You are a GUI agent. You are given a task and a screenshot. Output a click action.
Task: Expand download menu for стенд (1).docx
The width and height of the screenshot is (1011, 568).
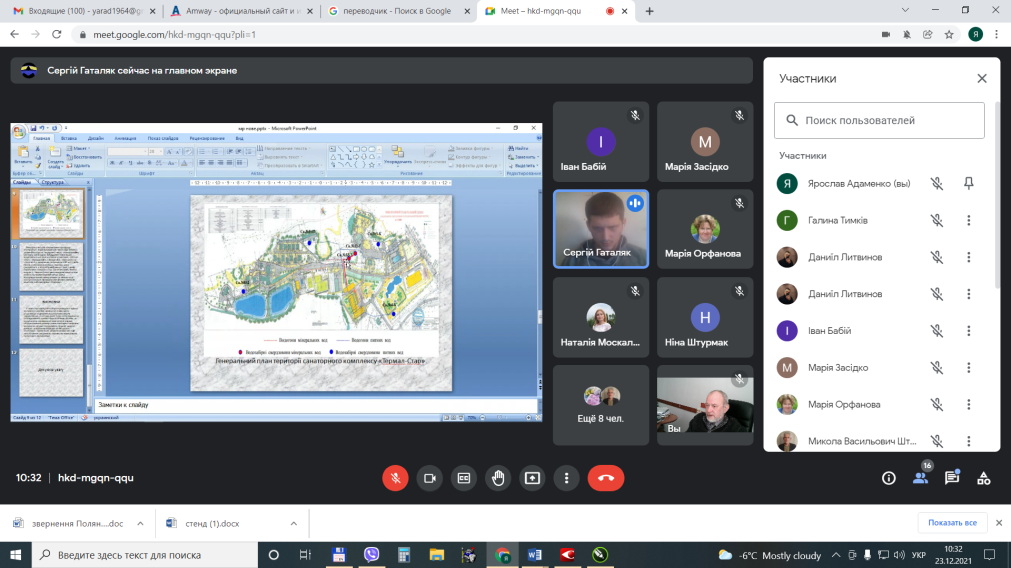click(x=294, y=523)
